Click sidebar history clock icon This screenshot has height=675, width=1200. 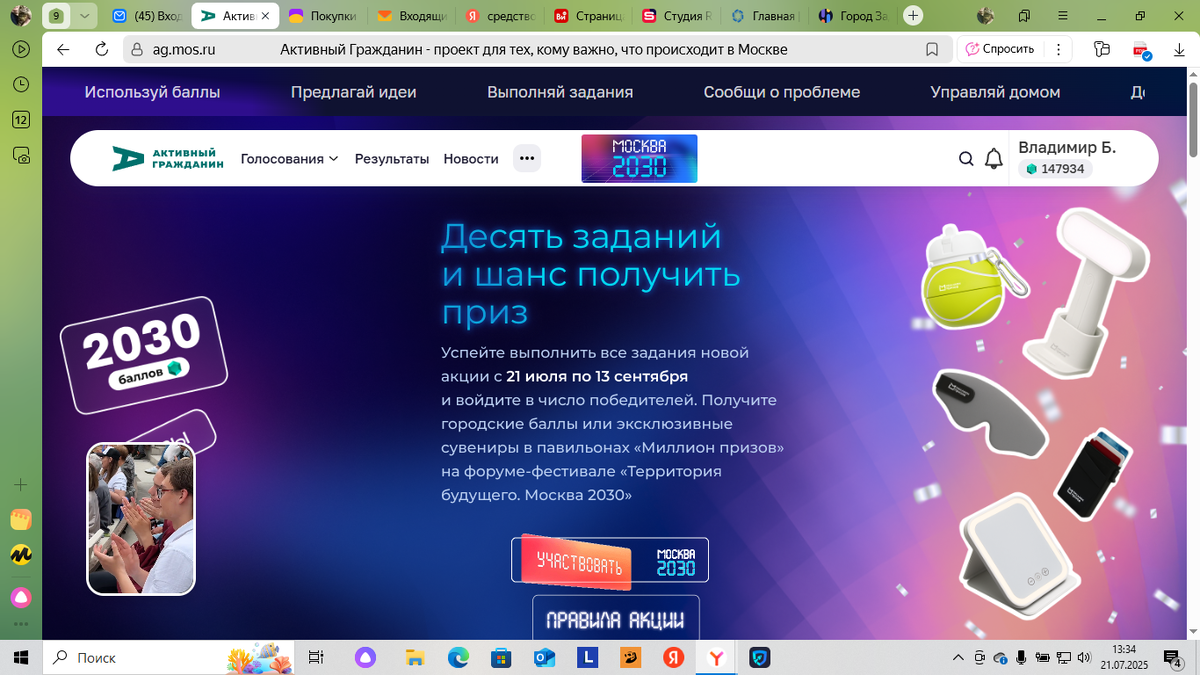[x=21, y=85]
